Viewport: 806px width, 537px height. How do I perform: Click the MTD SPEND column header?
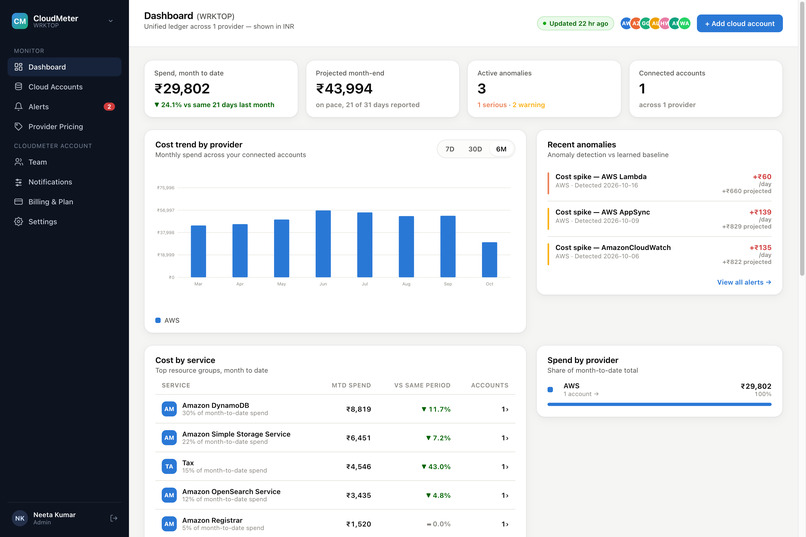351,385
